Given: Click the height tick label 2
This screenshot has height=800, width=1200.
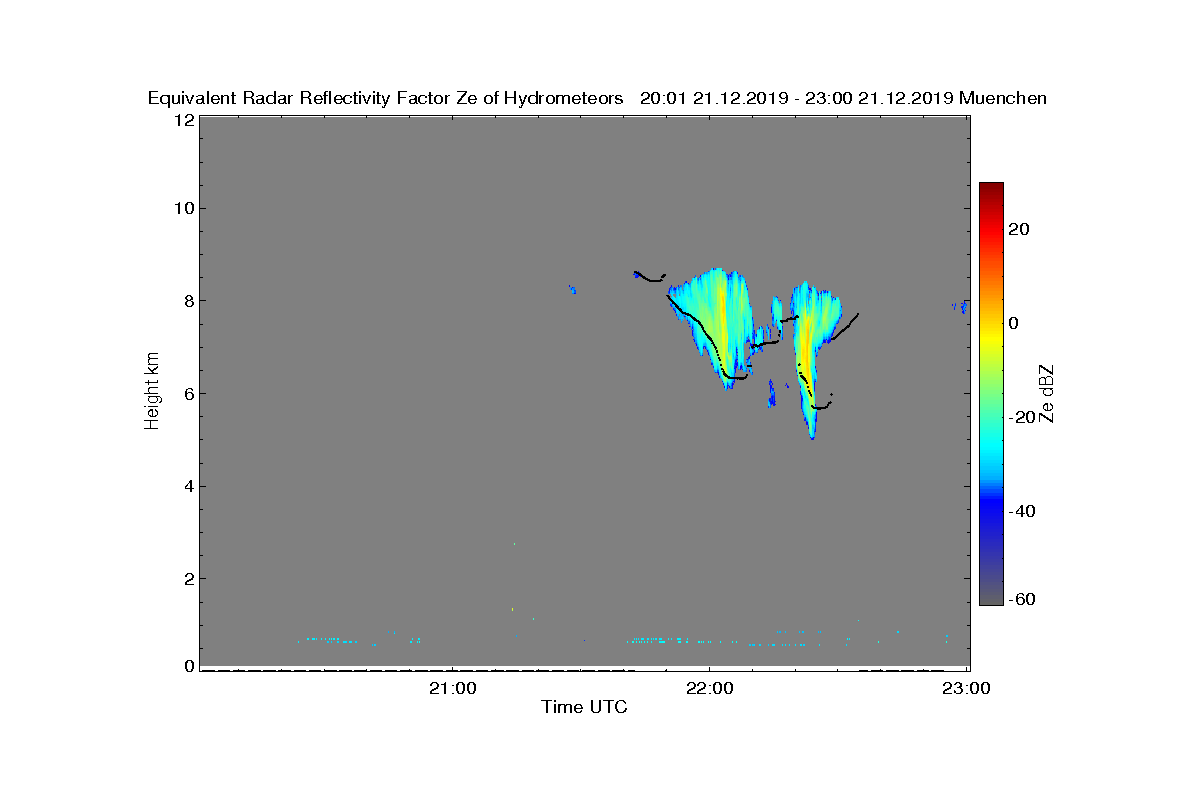Looking at the screenshot, I should click(188, 578).
